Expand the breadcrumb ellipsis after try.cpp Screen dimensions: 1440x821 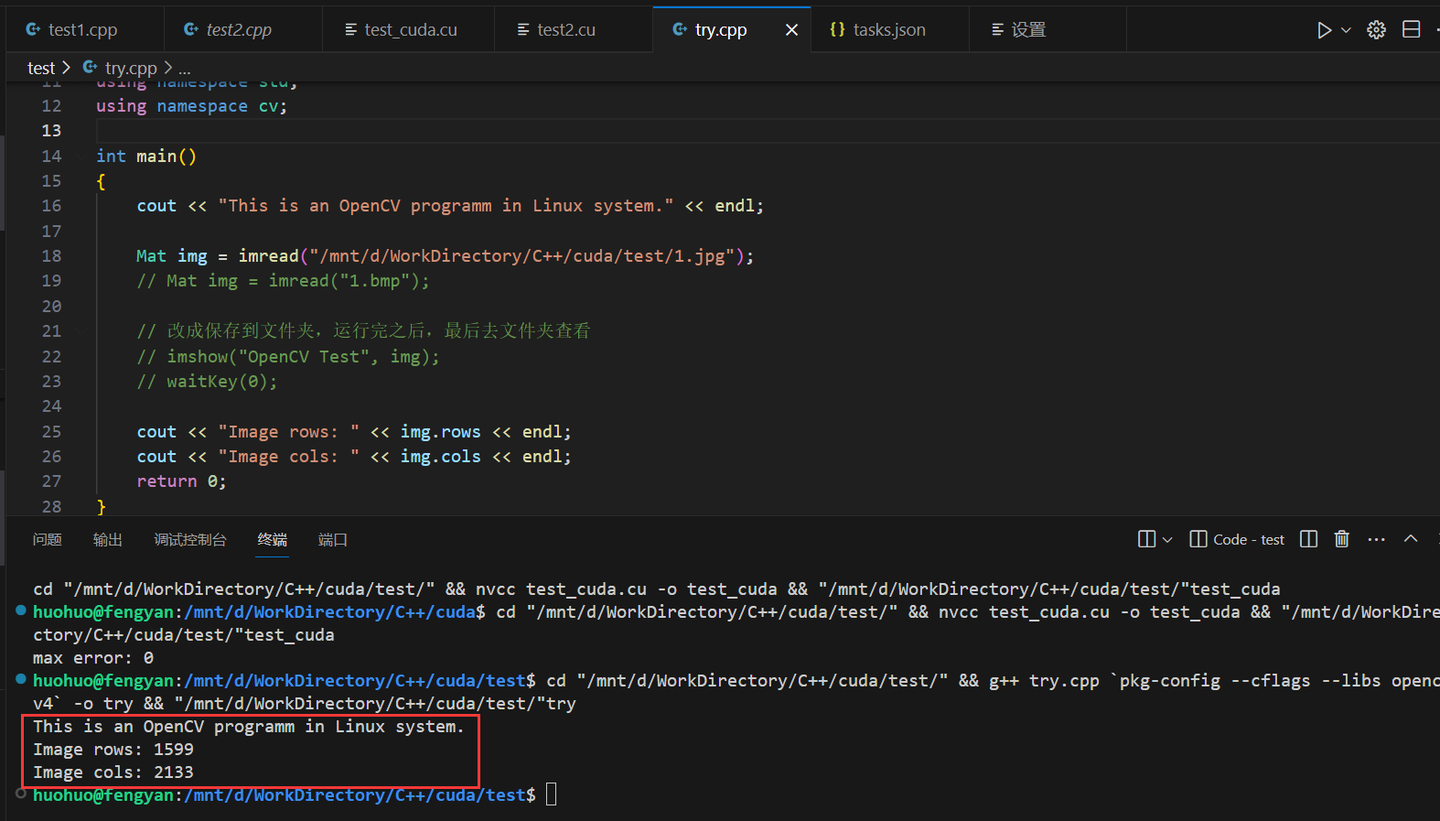pyautogui.click(x=184, y=68)
